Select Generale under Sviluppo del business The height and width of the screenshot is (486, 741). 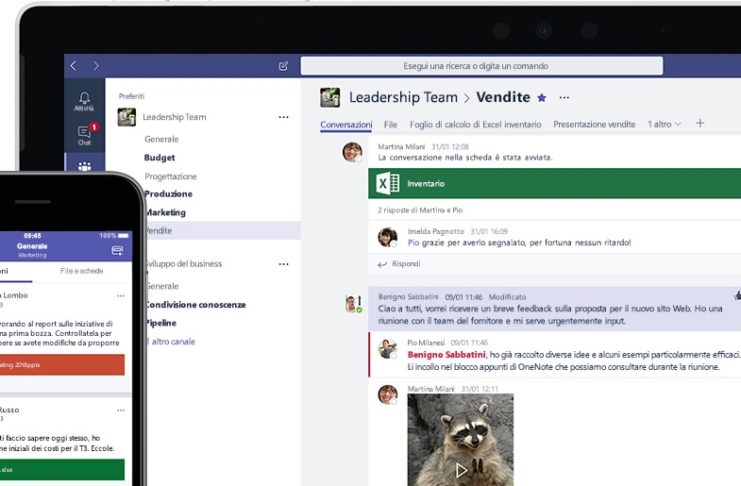click(163, 286)
